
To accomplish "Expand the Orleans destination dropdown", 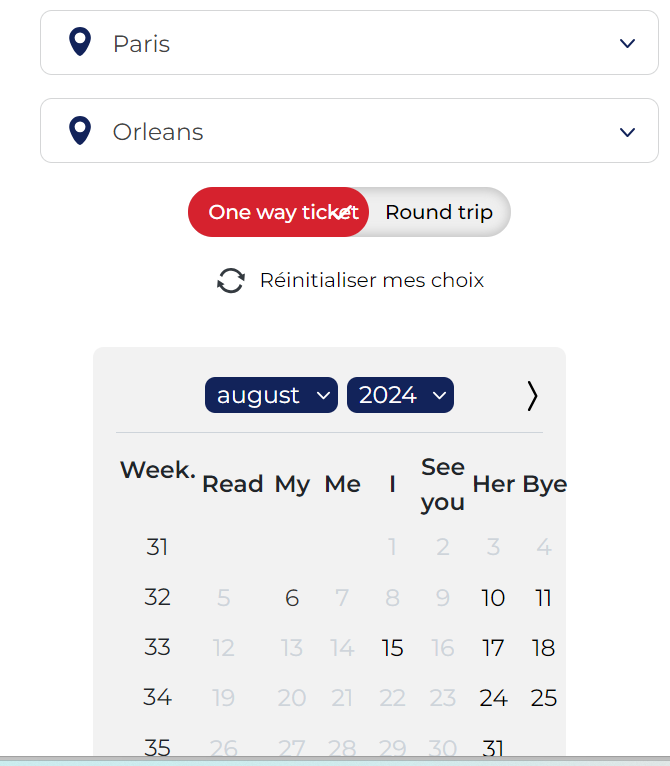I will pos(627,132).
